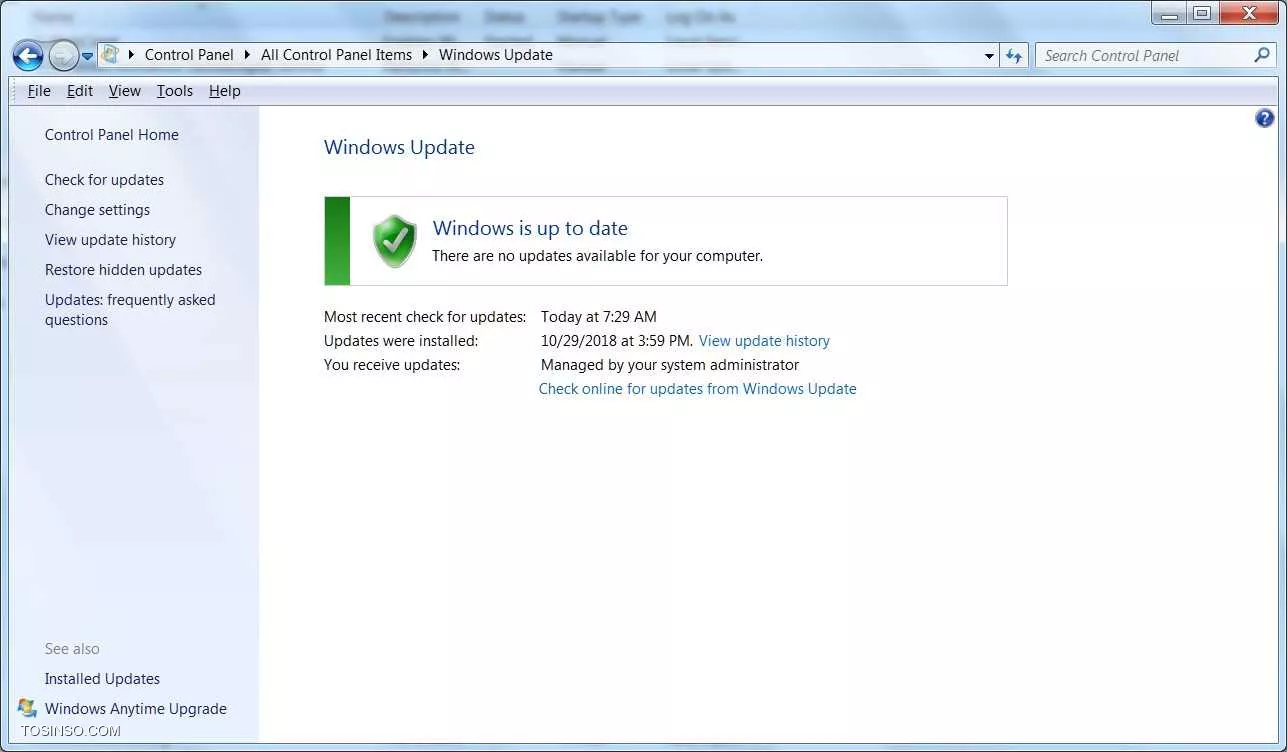Click the Back navigation arrow

click(x=28, y=55)
